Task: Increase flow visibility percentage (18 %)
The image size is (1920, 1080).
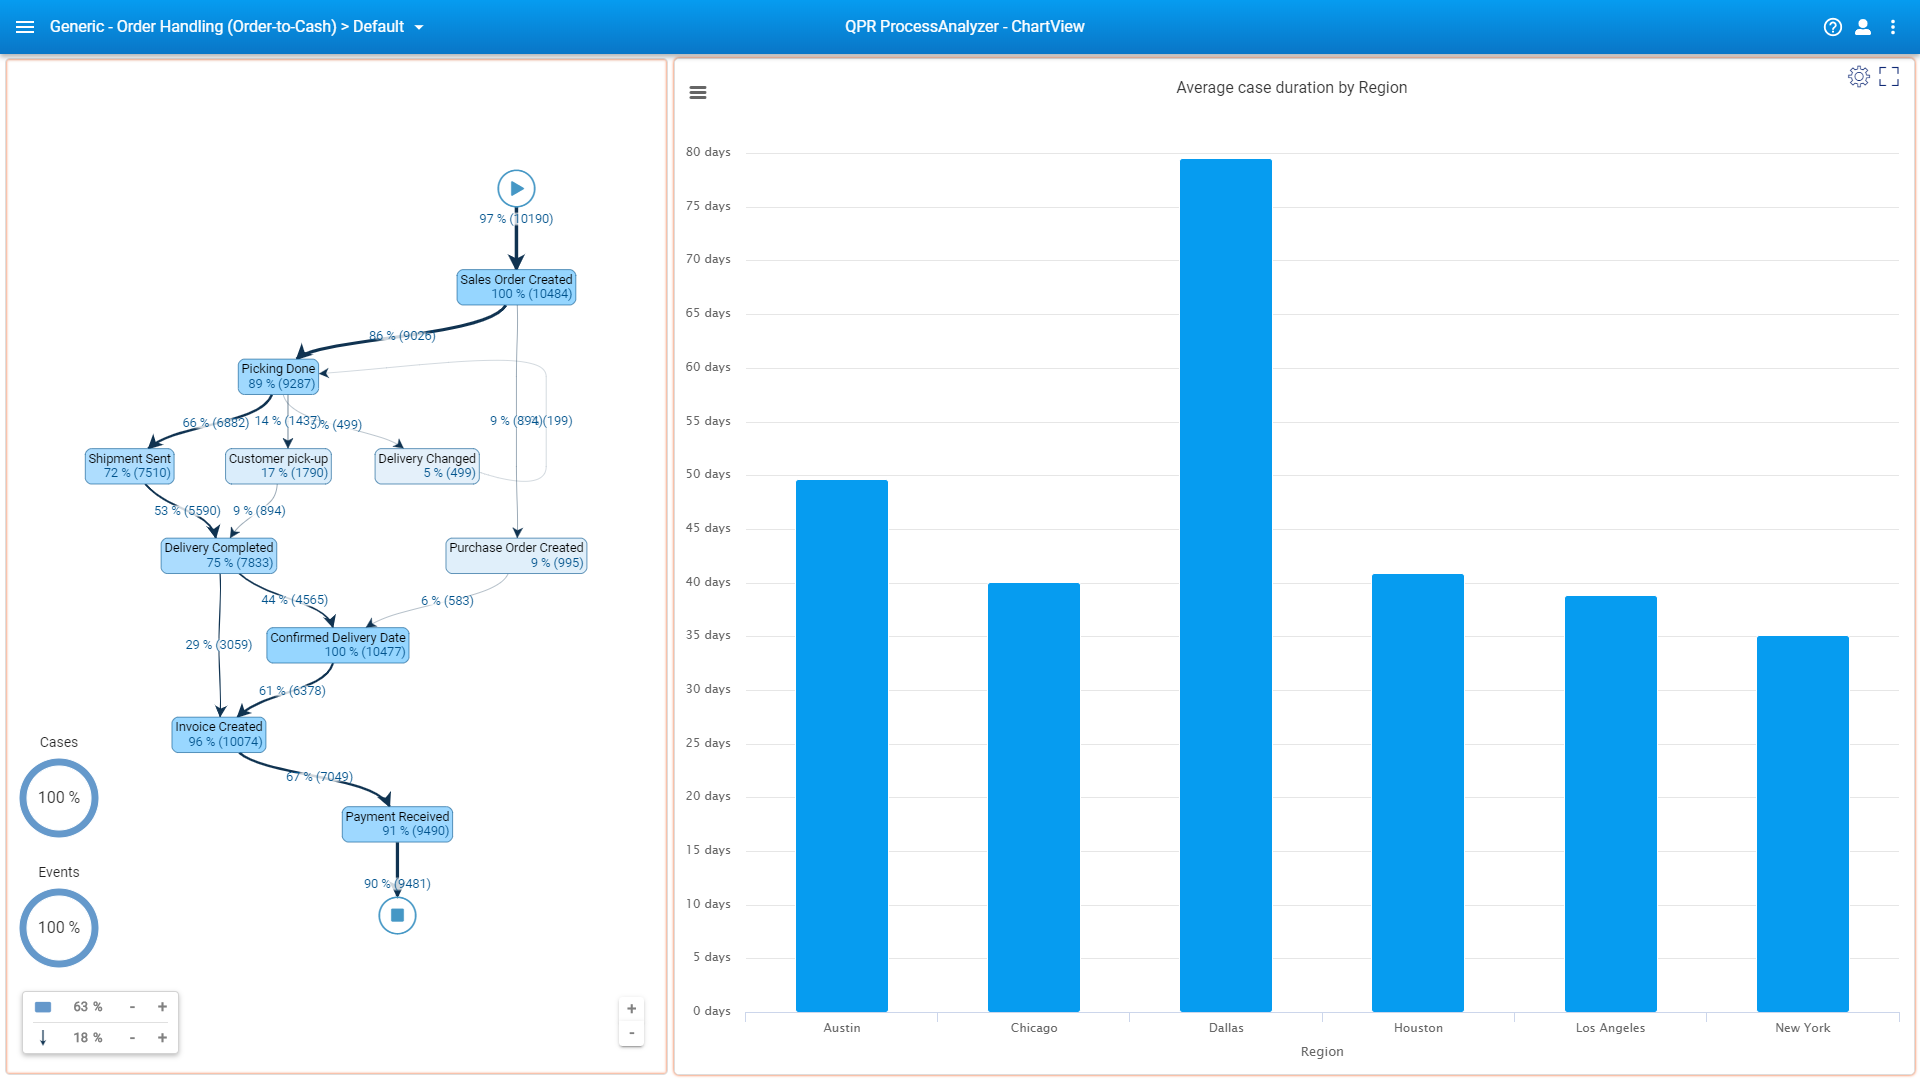Action: [162, 1038]
